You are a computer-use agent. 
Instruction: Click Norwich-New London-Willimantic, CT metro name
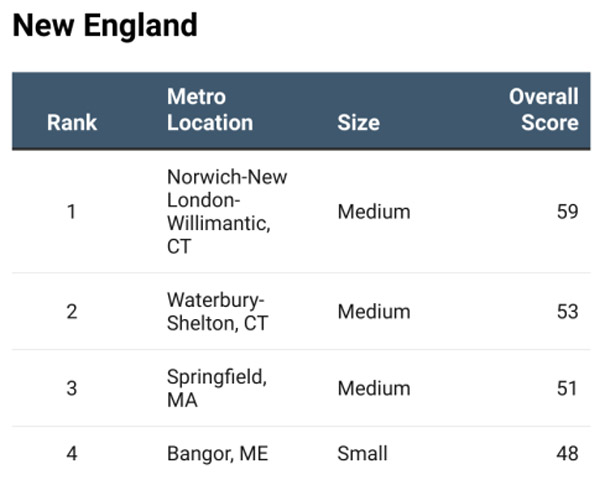227,211
